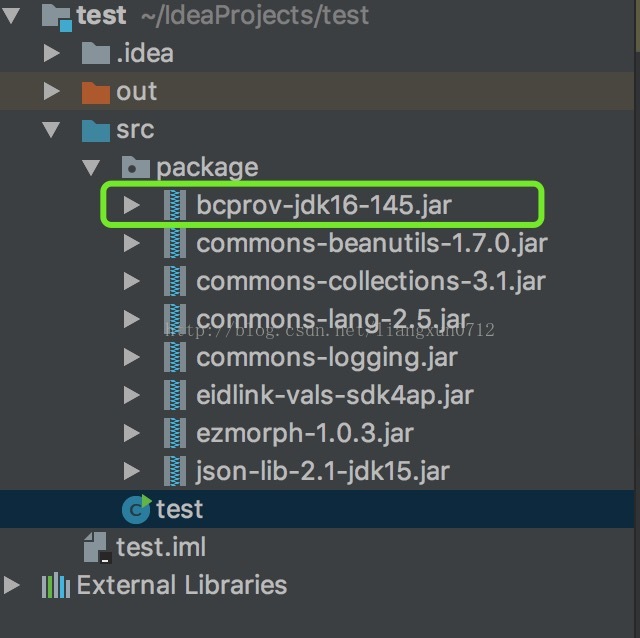The height and width of the screenshot is (638, 640).
Task: Click the External Libraries bar-chart icon
Action: coord(56,585)
